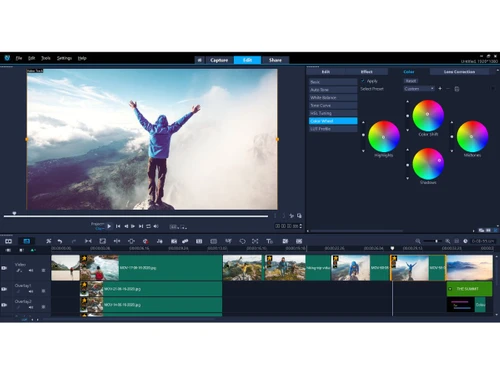Step to previous frame
The image size is (500, 375).
pyautogui.click(x=126, y=226)
